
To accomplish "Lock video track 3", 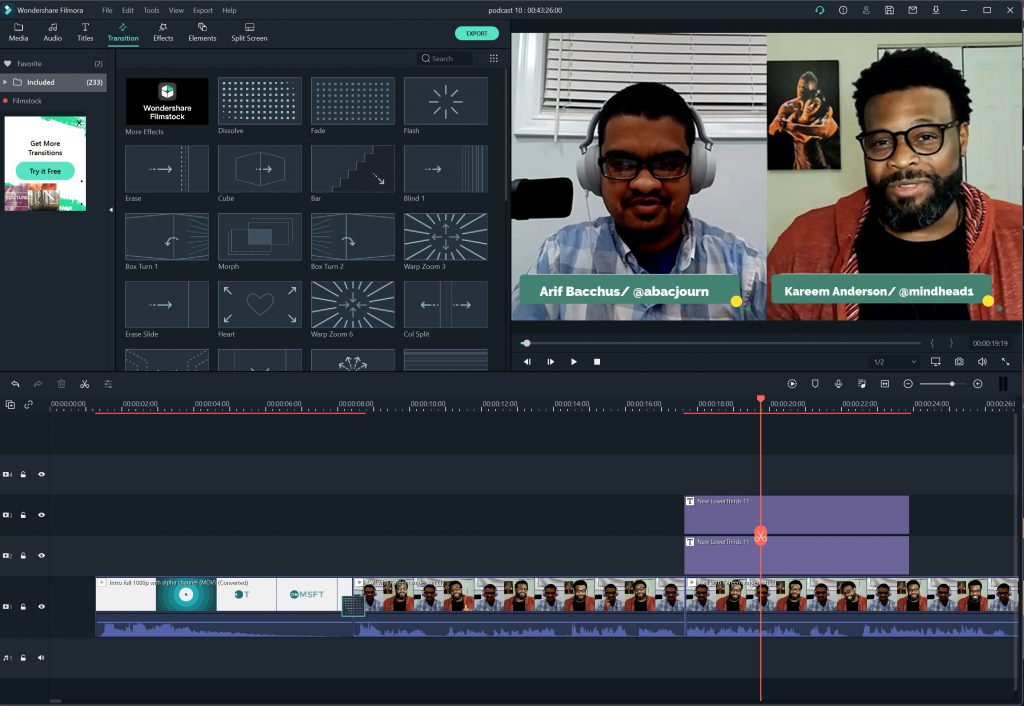I will [24, 515].
